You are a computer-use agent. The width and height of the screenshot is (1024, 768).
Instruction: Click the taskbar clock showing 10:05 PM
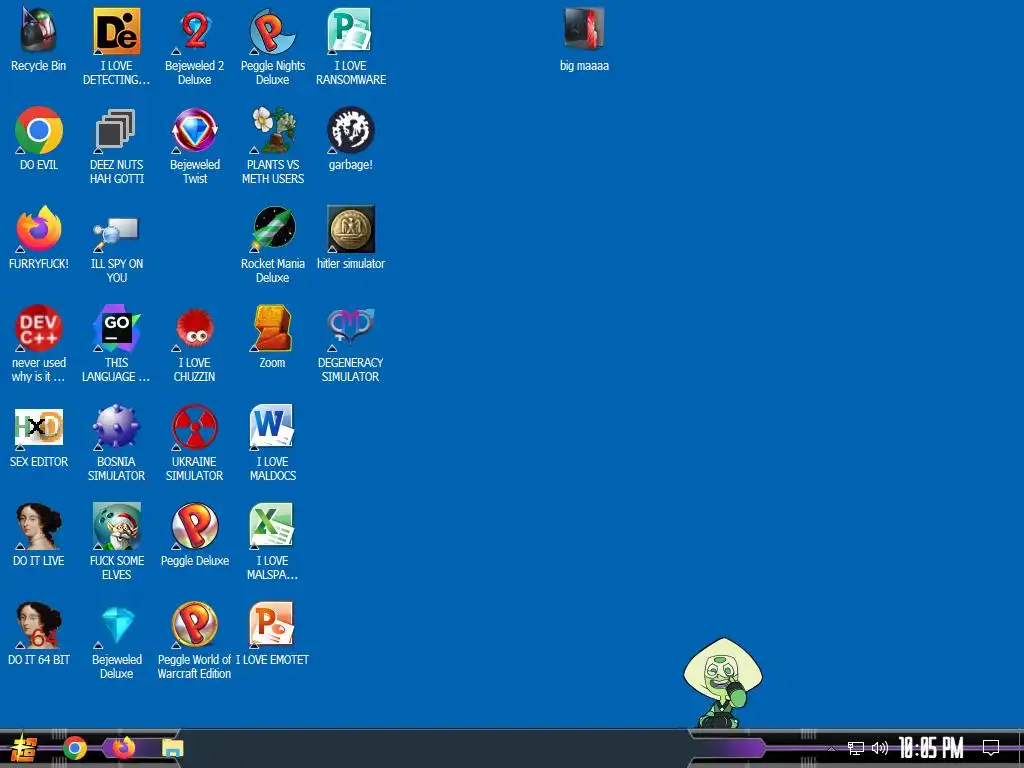931,748
